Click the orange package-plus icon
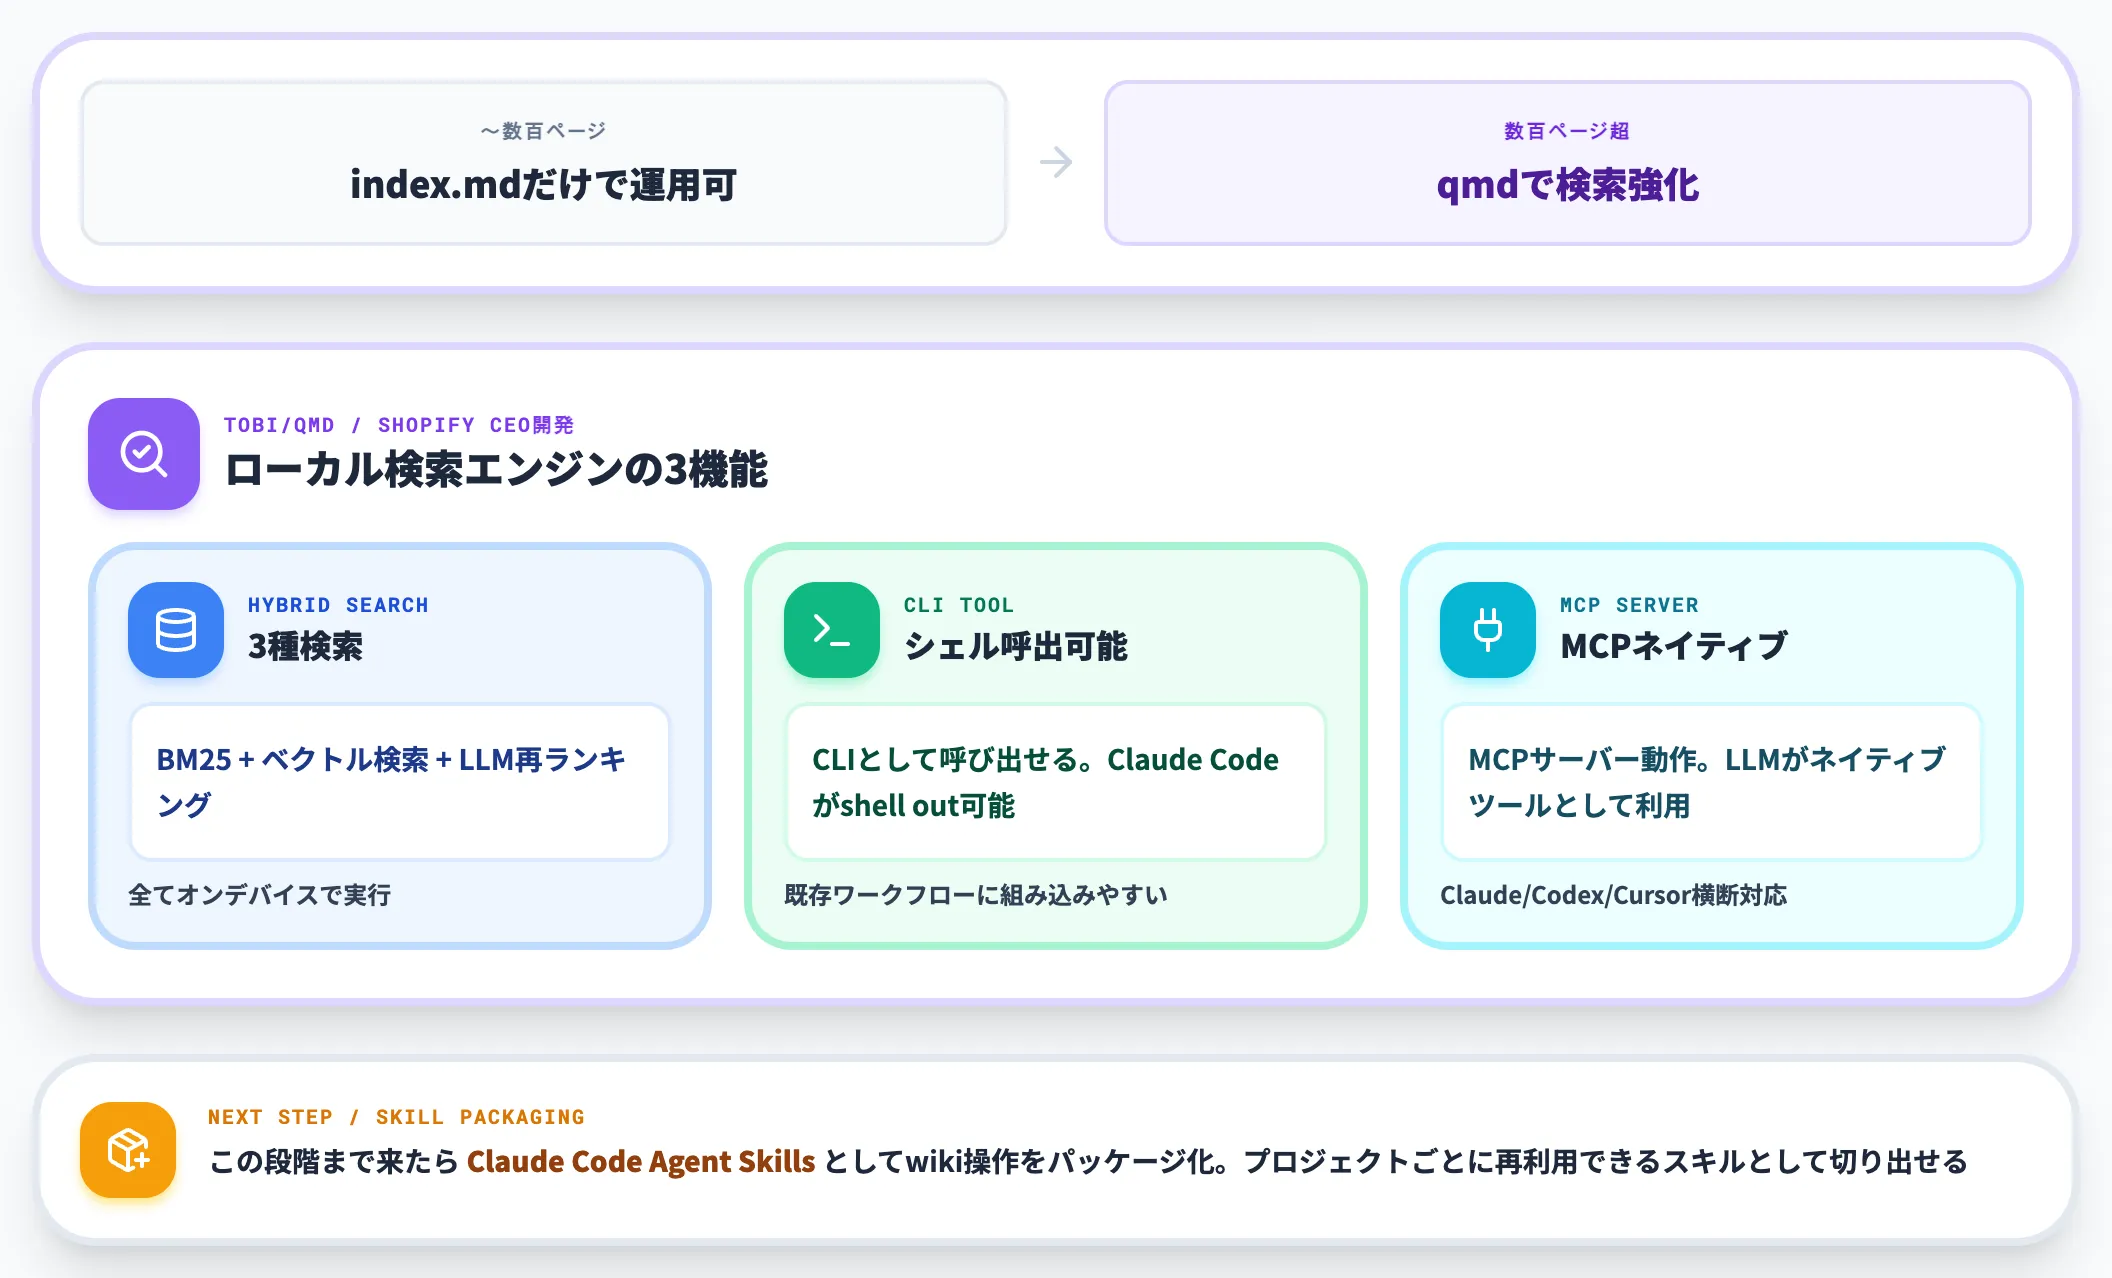Image resolution: width=2112 pixels, height=1278 pixels. tap(128, 1150)
